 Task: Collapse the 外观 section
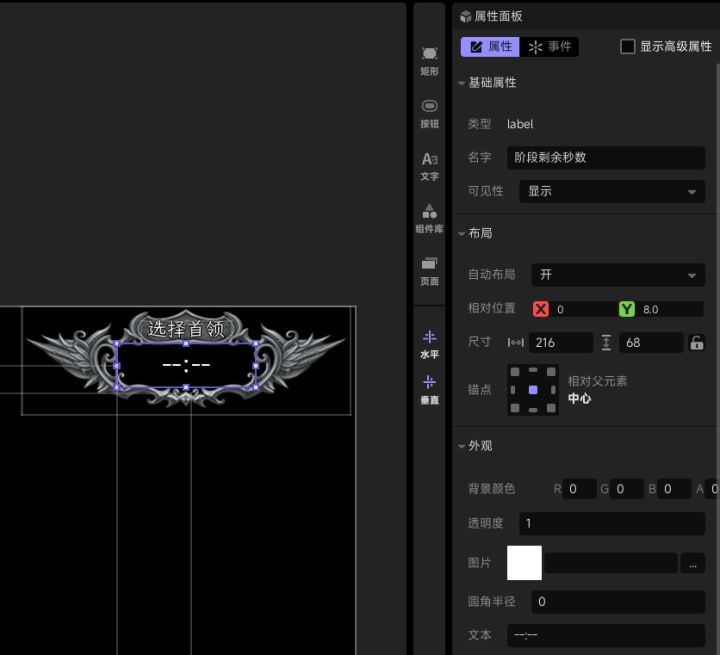pyautogui.click(x=461, y=446)
